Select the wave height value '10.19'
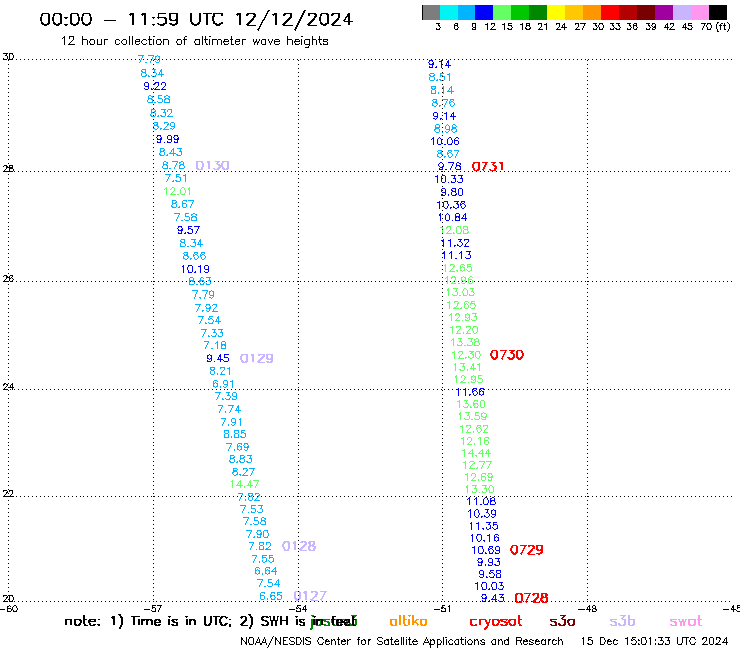 tap(195, 269)
